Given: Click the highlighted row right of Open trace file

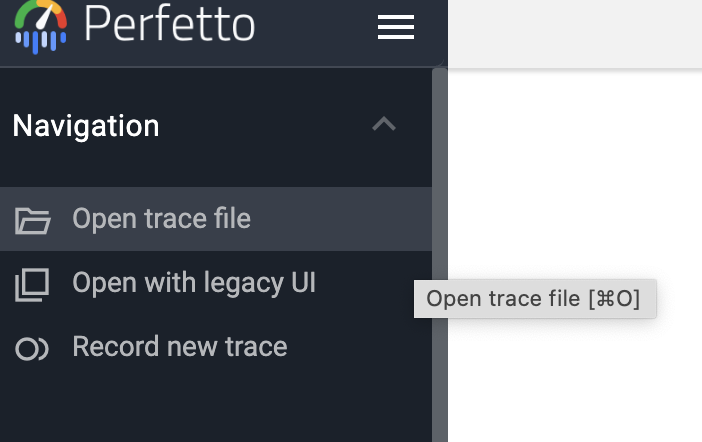Looking at the screenshot, I should (340, 219).
